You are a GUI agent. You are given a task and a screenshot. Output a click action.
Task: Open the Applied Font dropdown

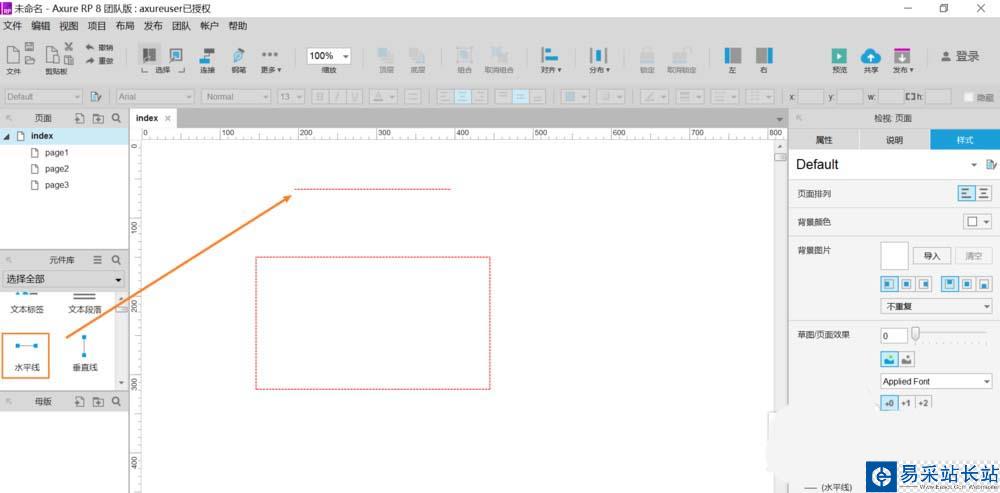(936, 381)
